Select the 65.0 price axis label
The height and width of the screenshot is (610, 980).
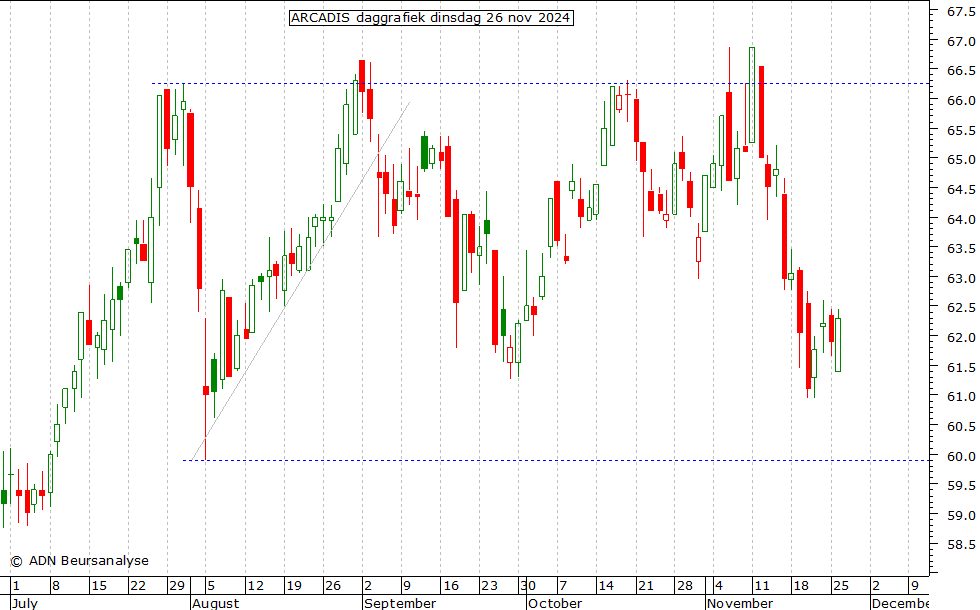click(x=961, y=159)
